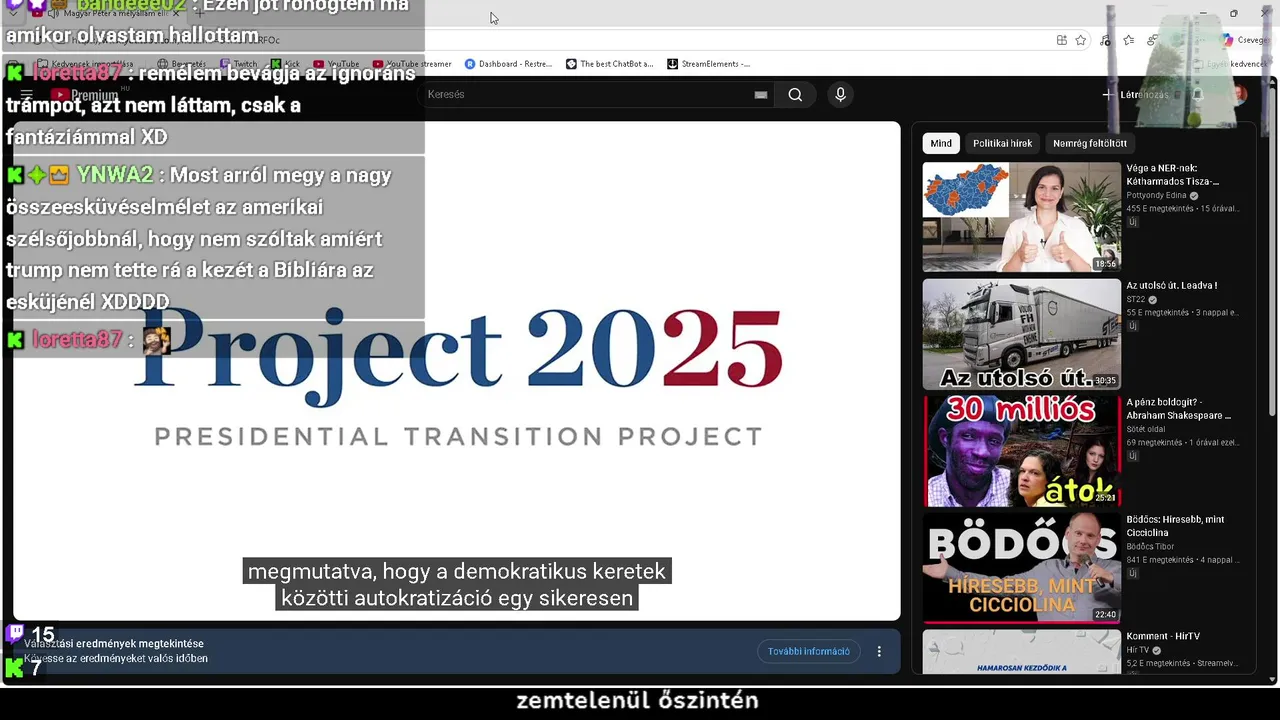Click További információ button
The image size is (1280, 720).
808,651
